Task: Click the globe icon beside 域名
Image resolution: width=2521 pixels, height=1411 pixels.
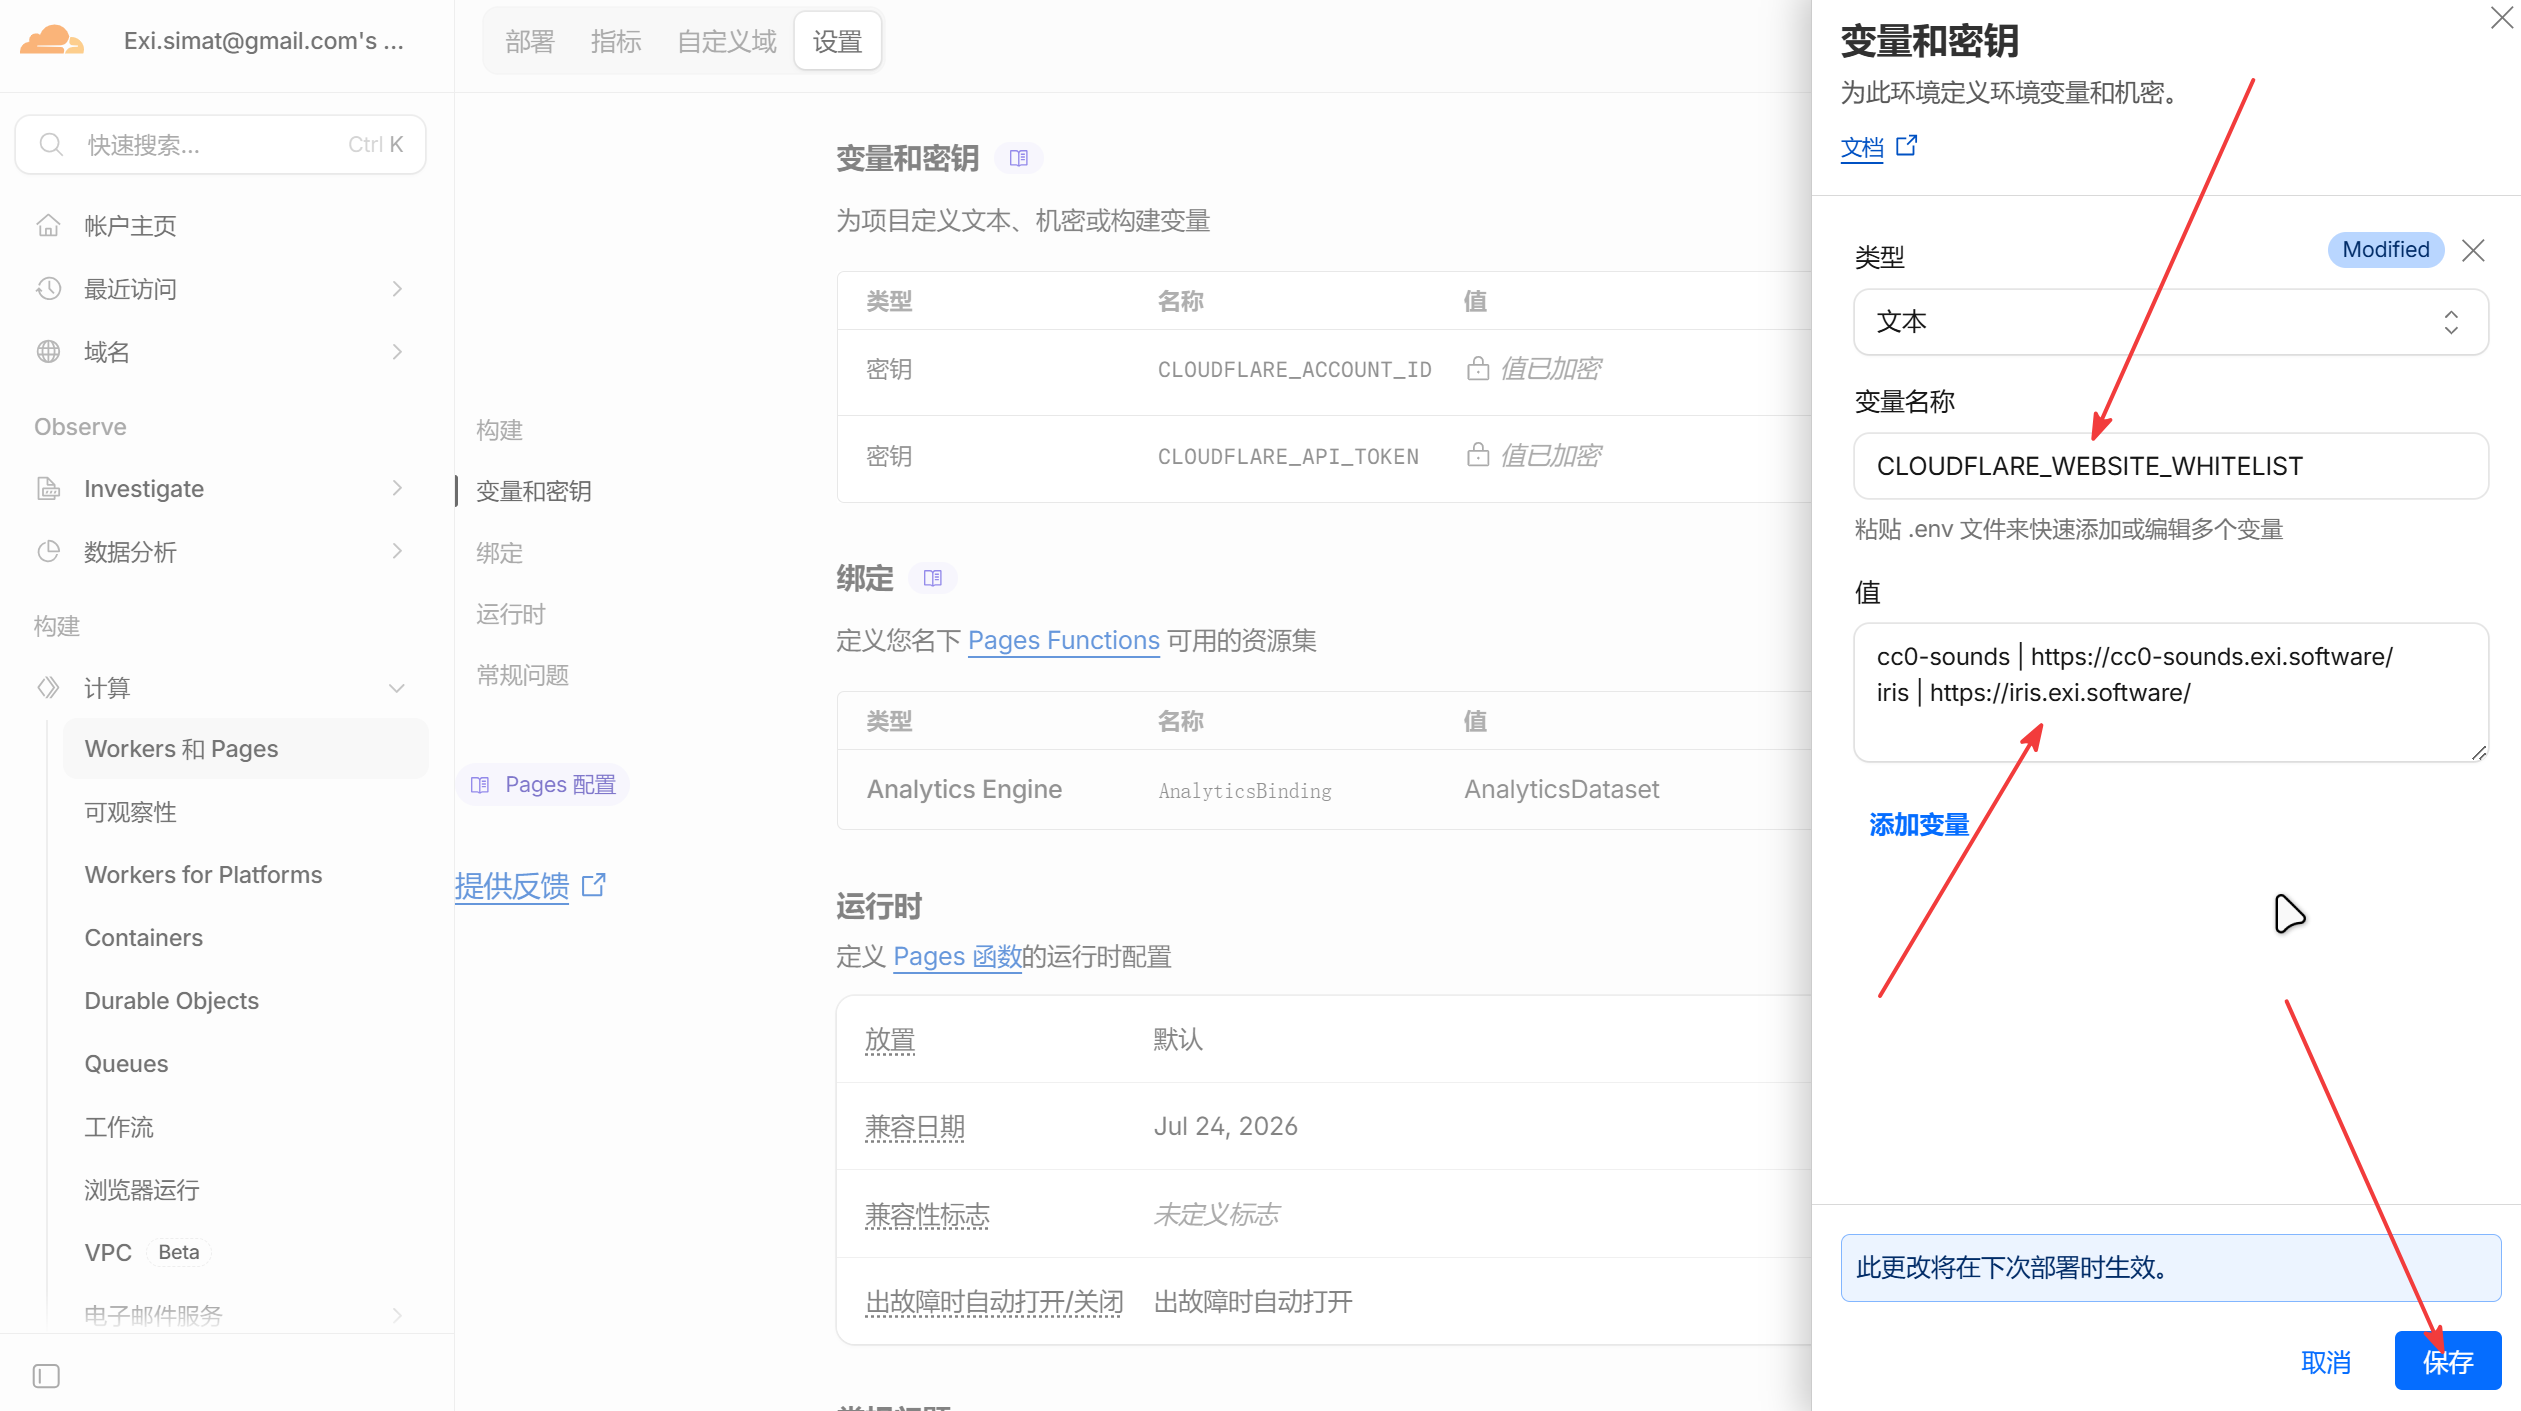Action: point(48,352)
